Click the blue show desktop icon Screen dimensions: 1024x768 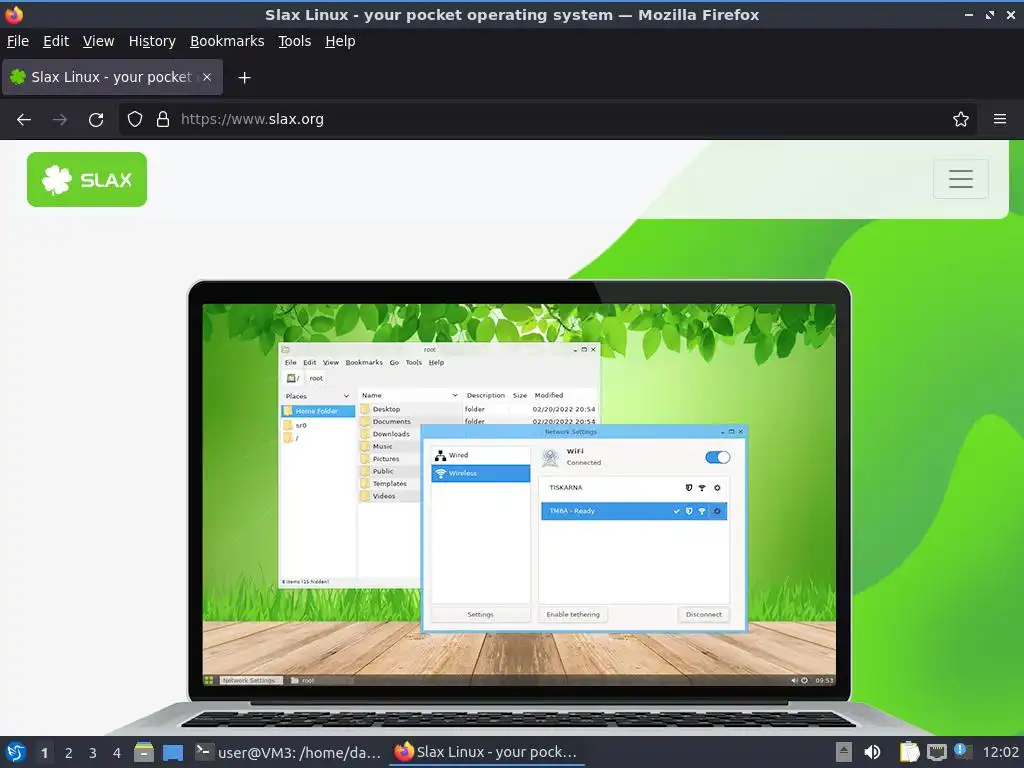pos(172,752)
